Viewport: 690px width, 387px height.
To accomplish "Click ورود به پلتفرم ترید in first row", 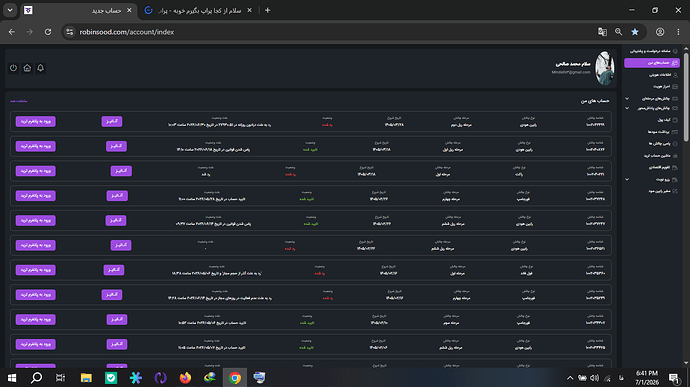I will (36, 122).
